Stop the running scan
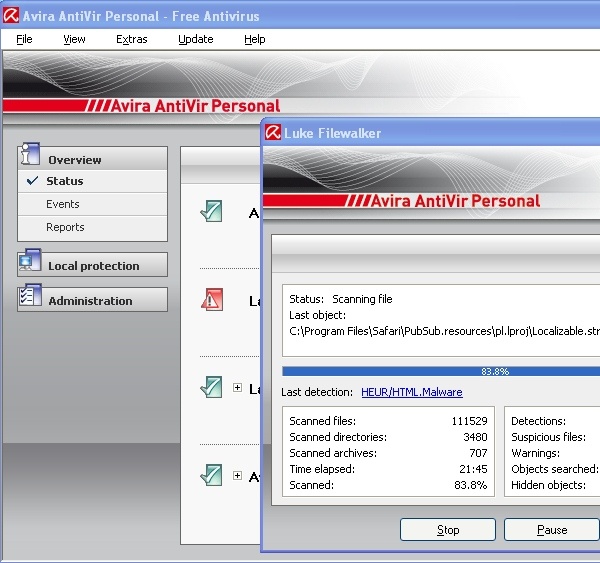 (448, 530)
